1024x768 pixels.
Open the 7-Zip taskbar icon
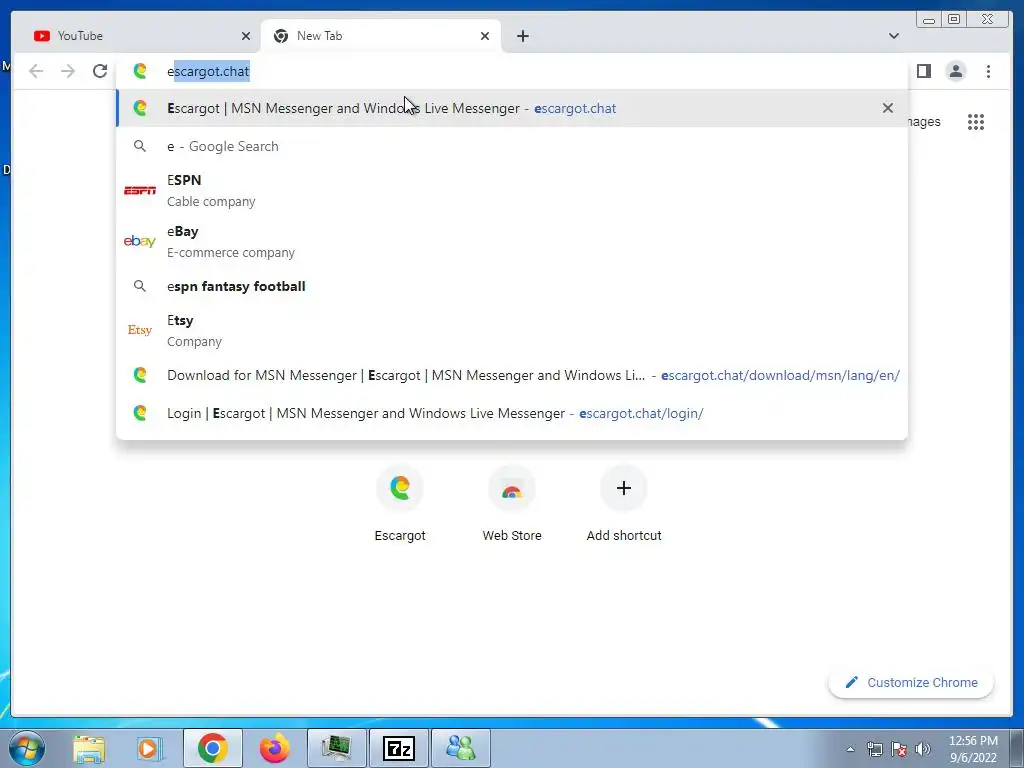[x=398, y=748]
